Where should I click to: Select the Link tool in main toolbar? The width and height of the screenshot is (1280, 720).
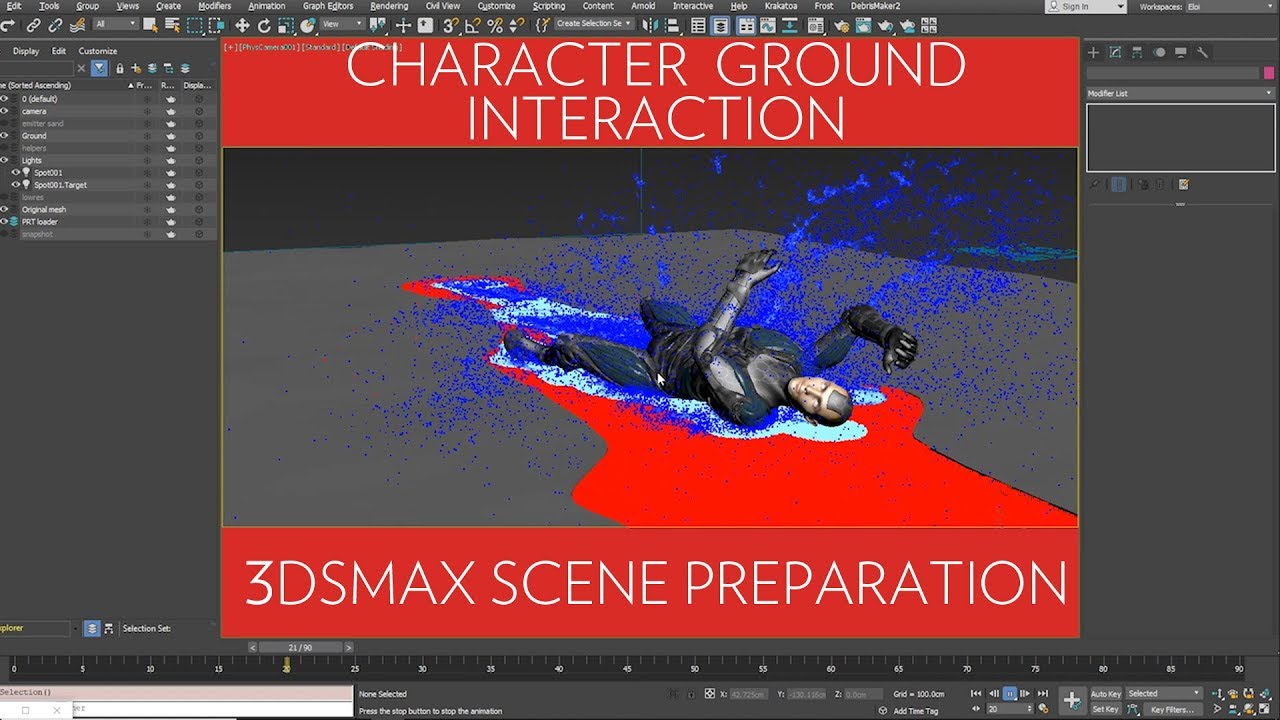click(x=33, y=25)
